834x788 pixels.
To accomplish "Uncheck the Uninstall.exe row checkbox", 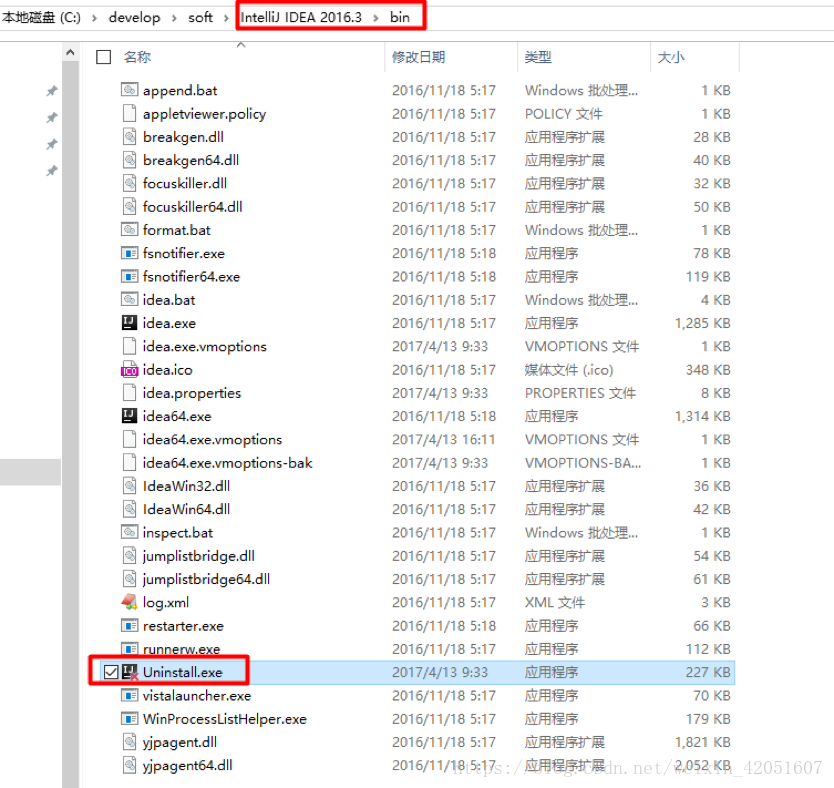I will (x=111, y=672).
